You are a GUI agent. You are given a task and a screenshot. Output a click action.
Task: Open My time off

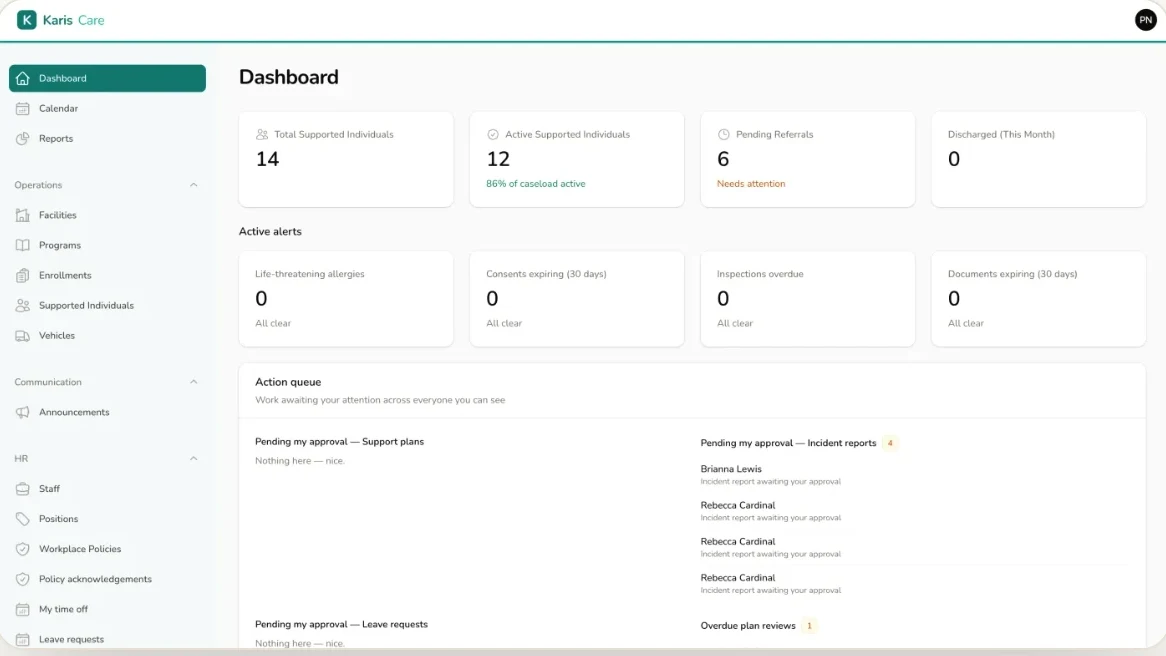(x=107, y=609)
